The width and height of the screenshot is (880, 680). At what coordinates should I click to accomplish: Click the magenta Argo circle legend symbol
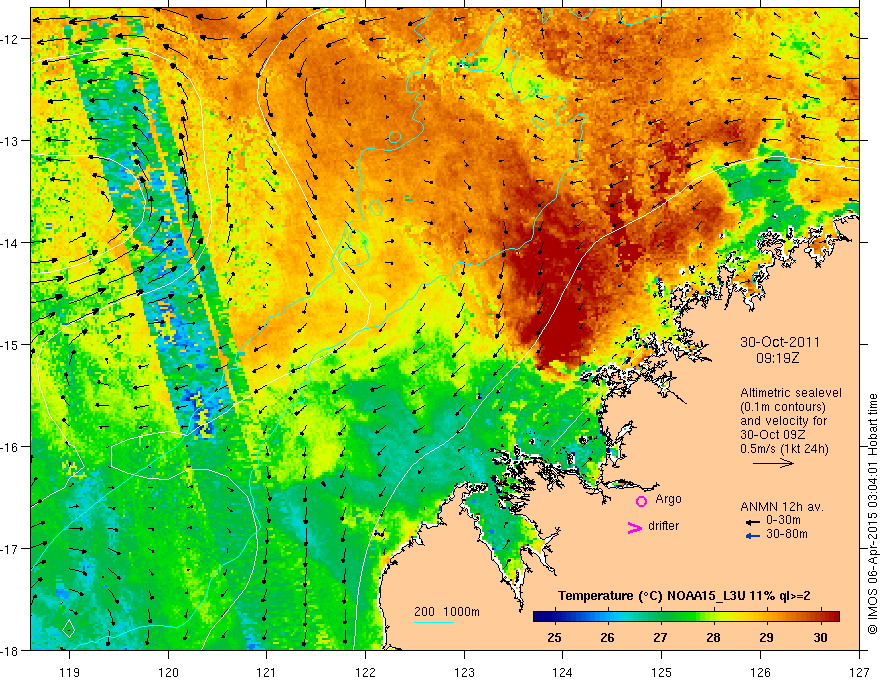641,501
